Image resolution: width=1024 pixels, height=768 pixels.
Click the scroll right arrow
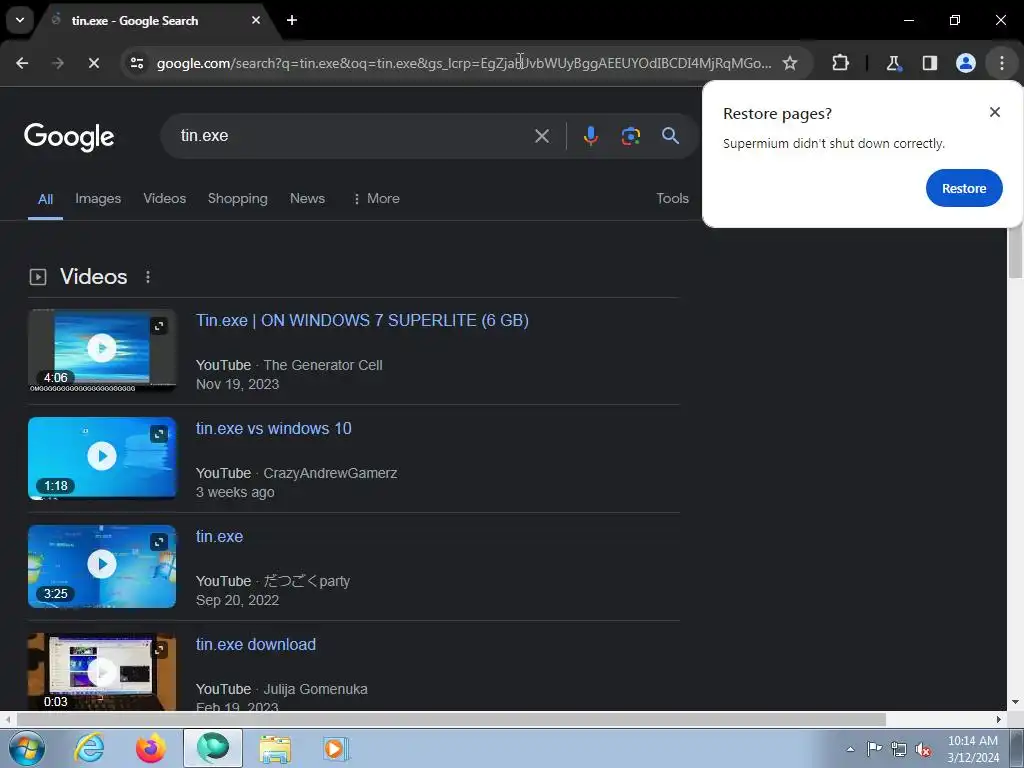(x=999, y=720)
